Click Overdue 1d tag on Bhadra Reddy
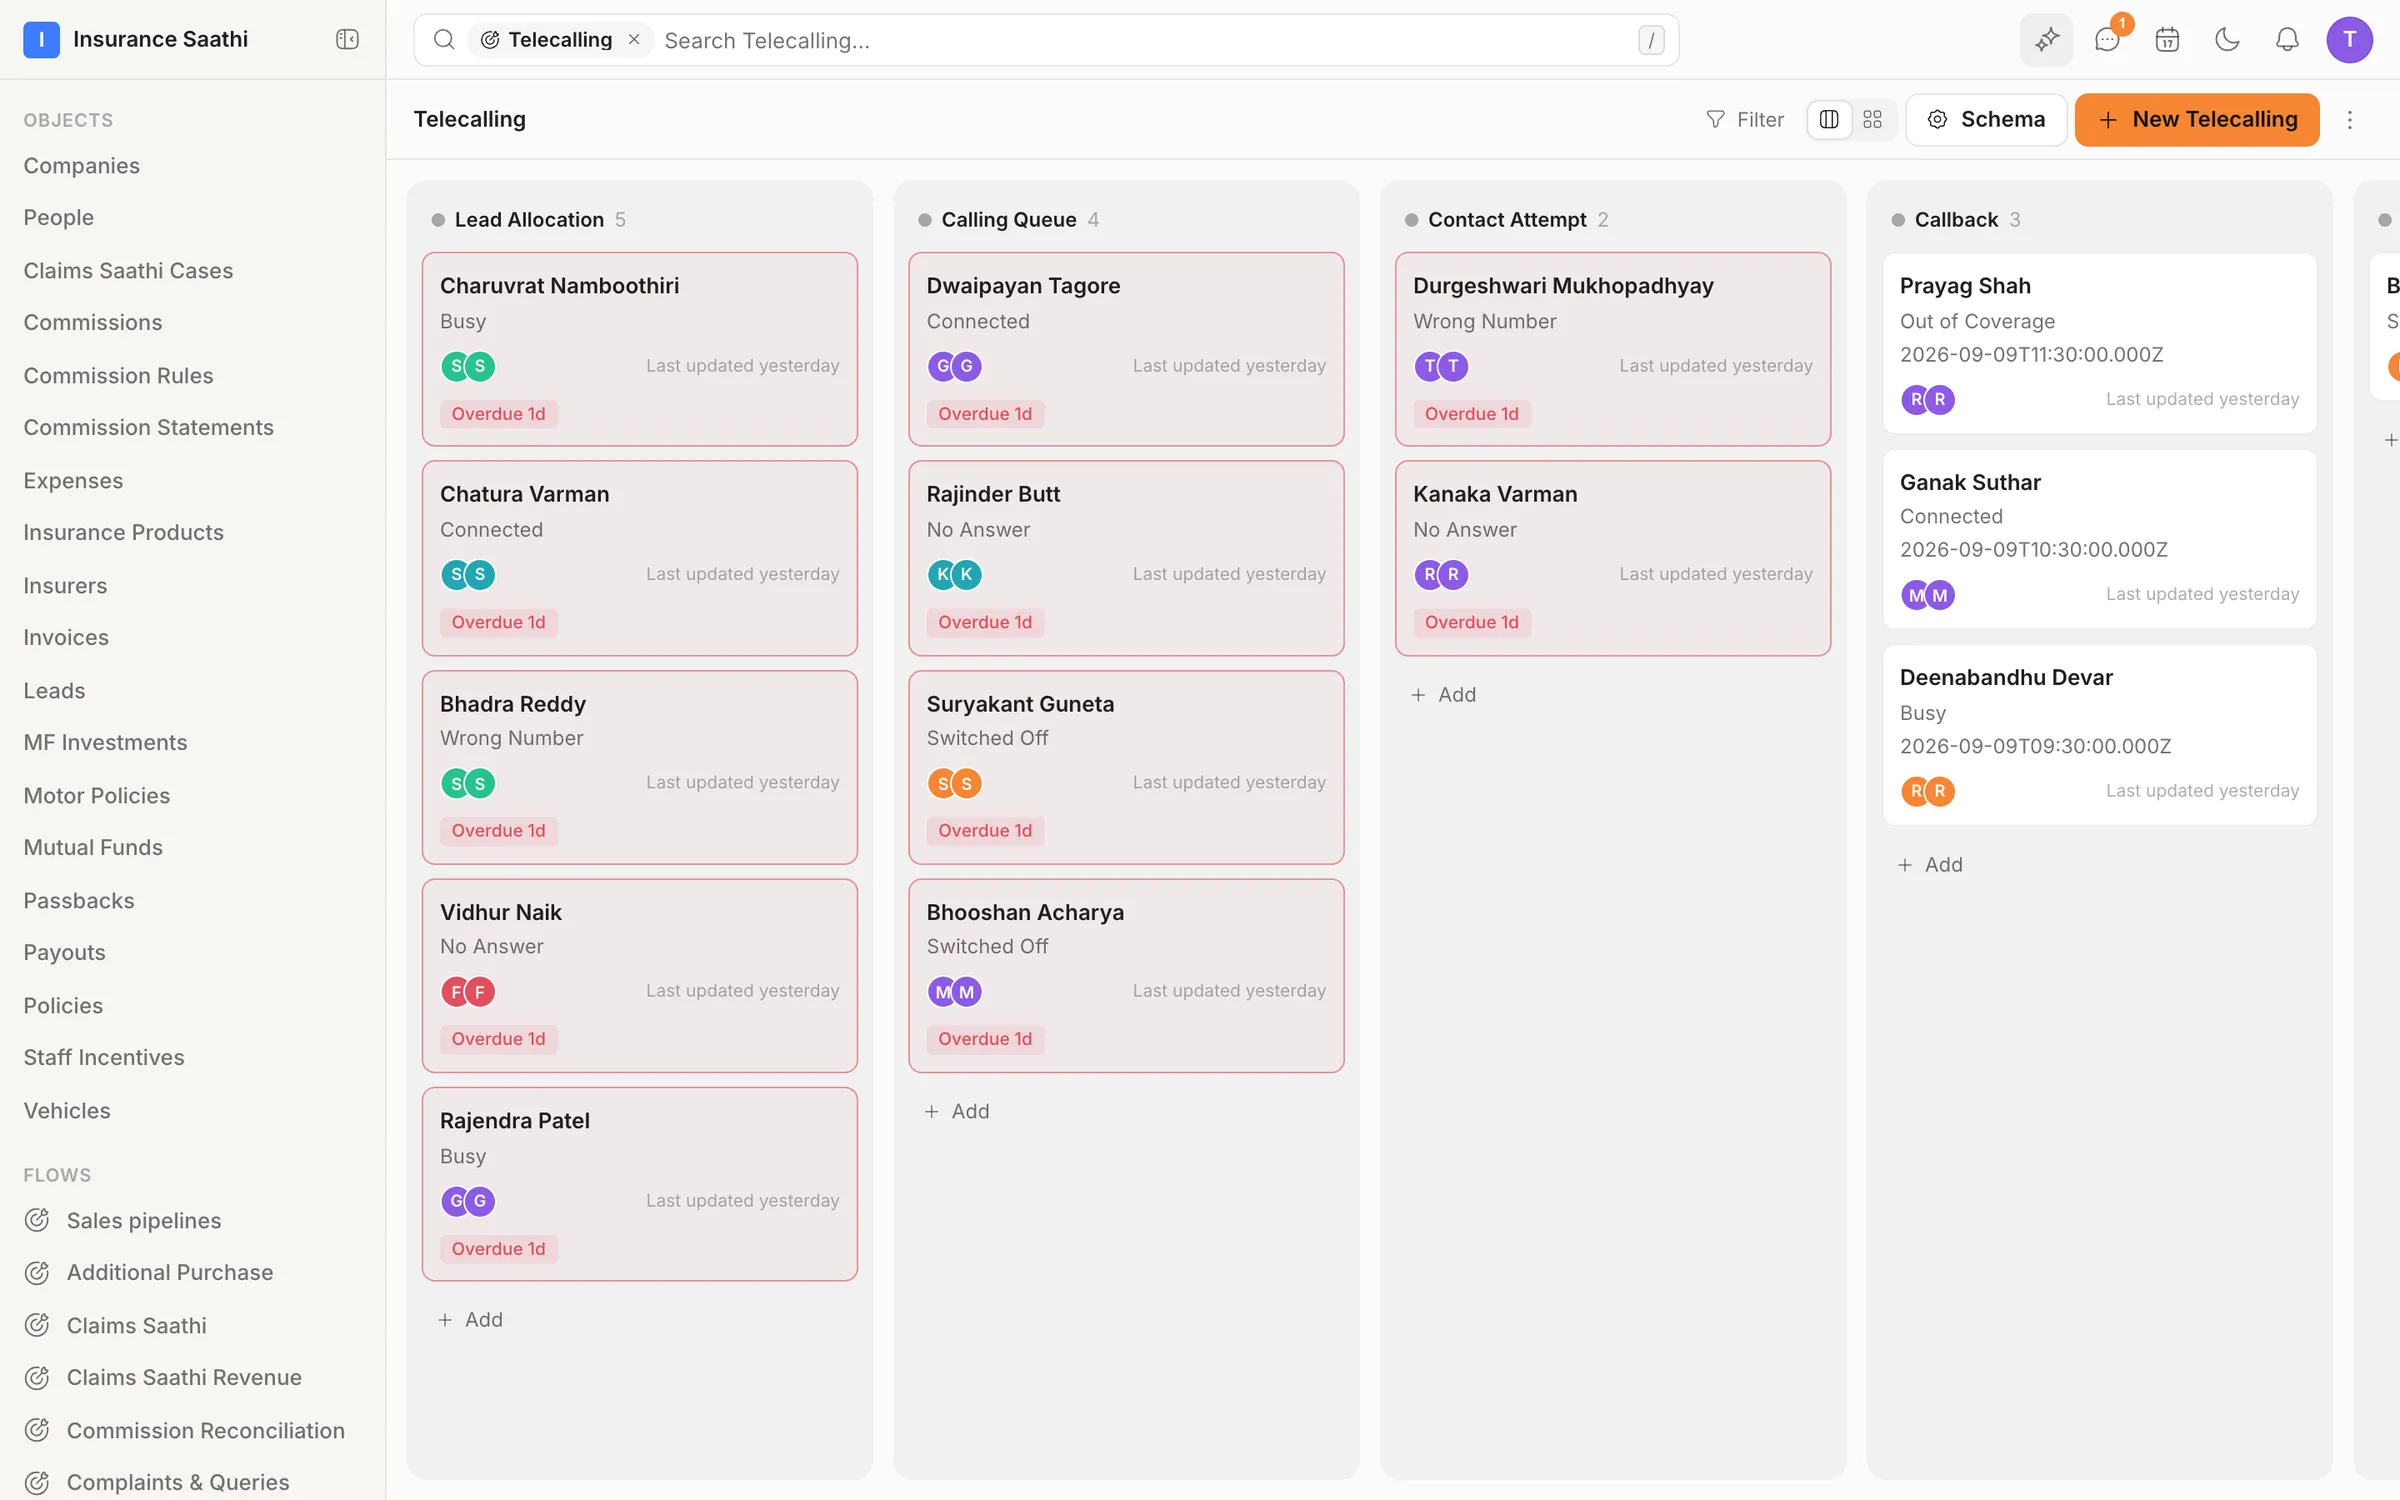Viewport: 2400px width, 1500px height. click(x=498, y=830)
